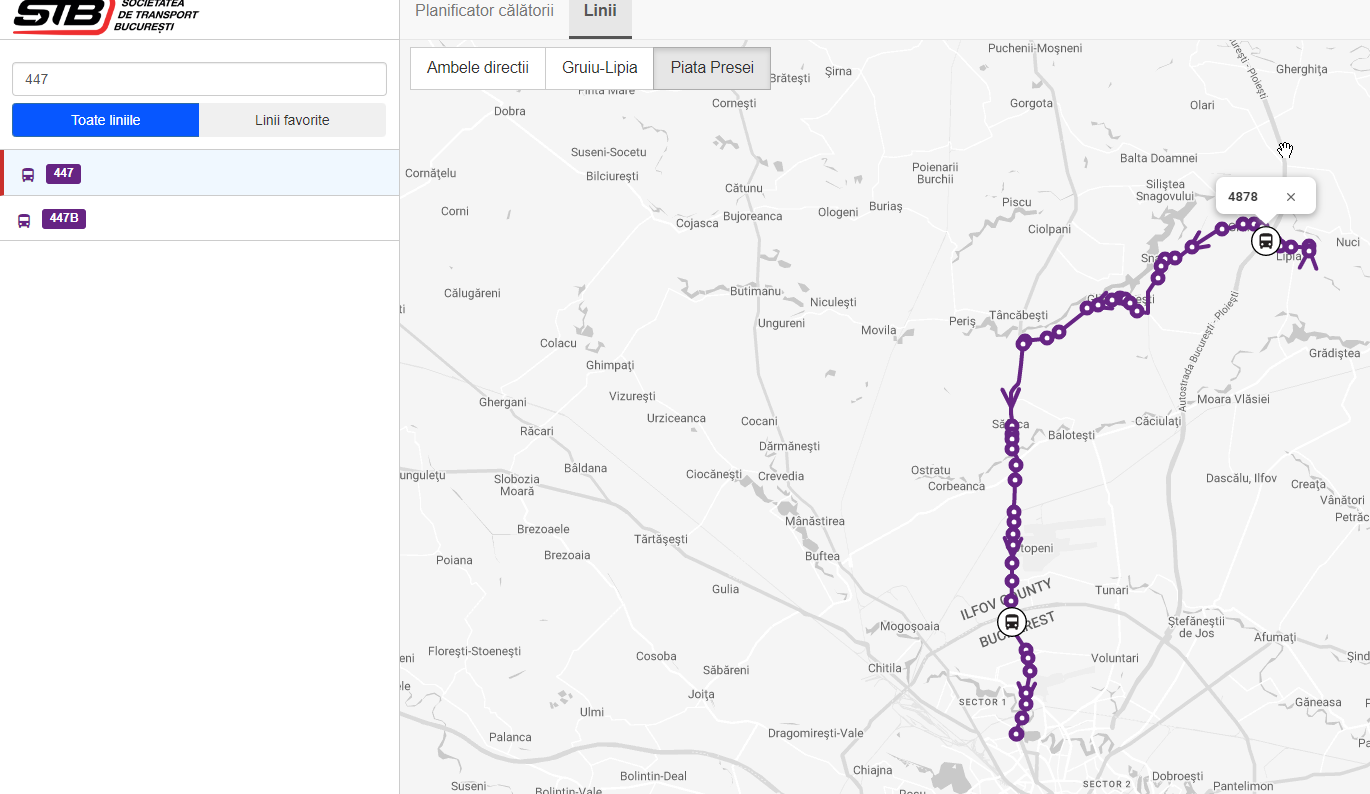This screenshot has width=1370, height=794.
Task: Open the Planificator călătorii tab
Action: click(484, 11)
